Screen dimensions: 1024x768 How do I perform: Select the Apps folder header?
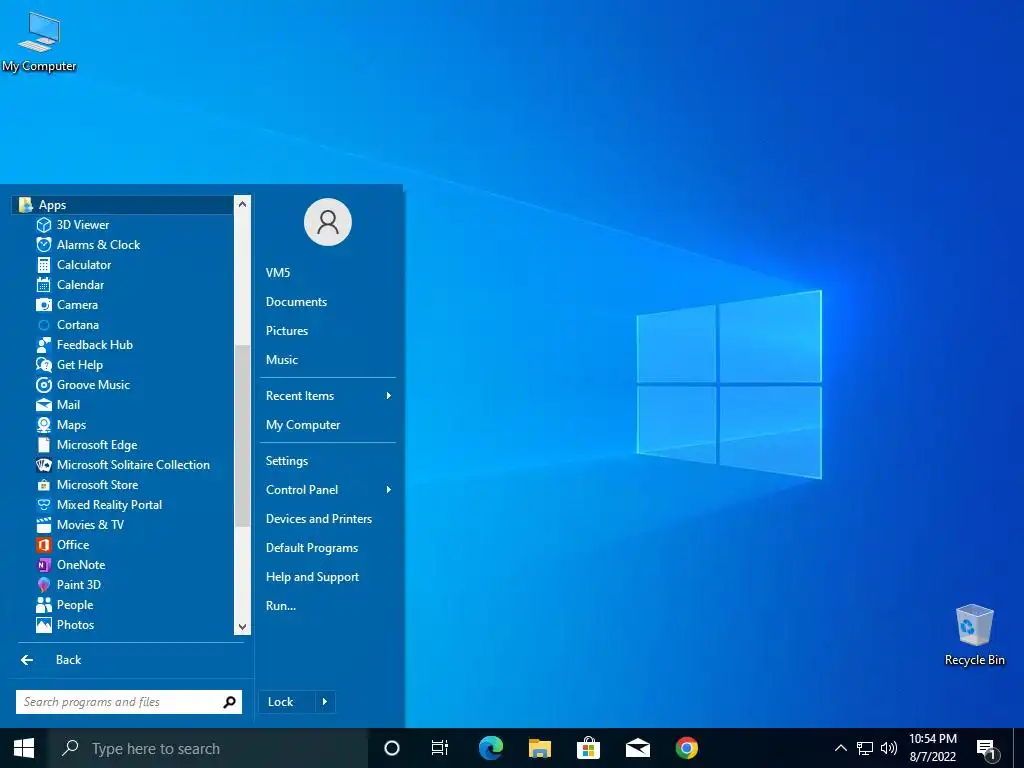coord(123,205)
